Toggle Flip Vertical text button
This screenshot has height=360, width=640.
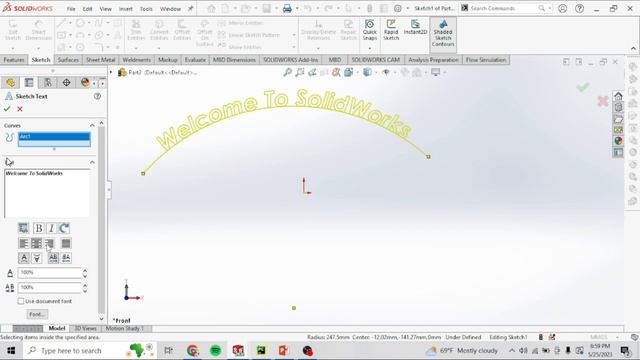pos(24,258)
